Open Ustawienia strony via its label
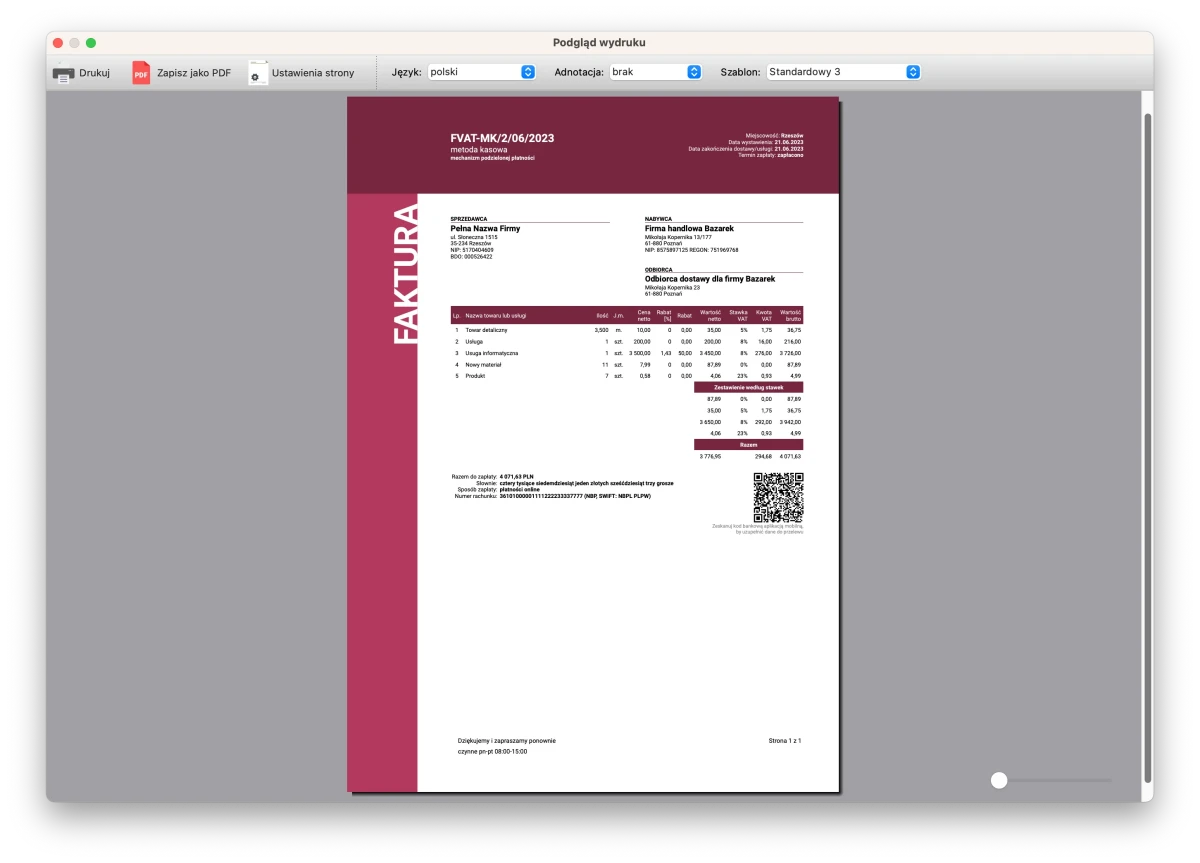1200x863 pixels. (x=313, y=73)
